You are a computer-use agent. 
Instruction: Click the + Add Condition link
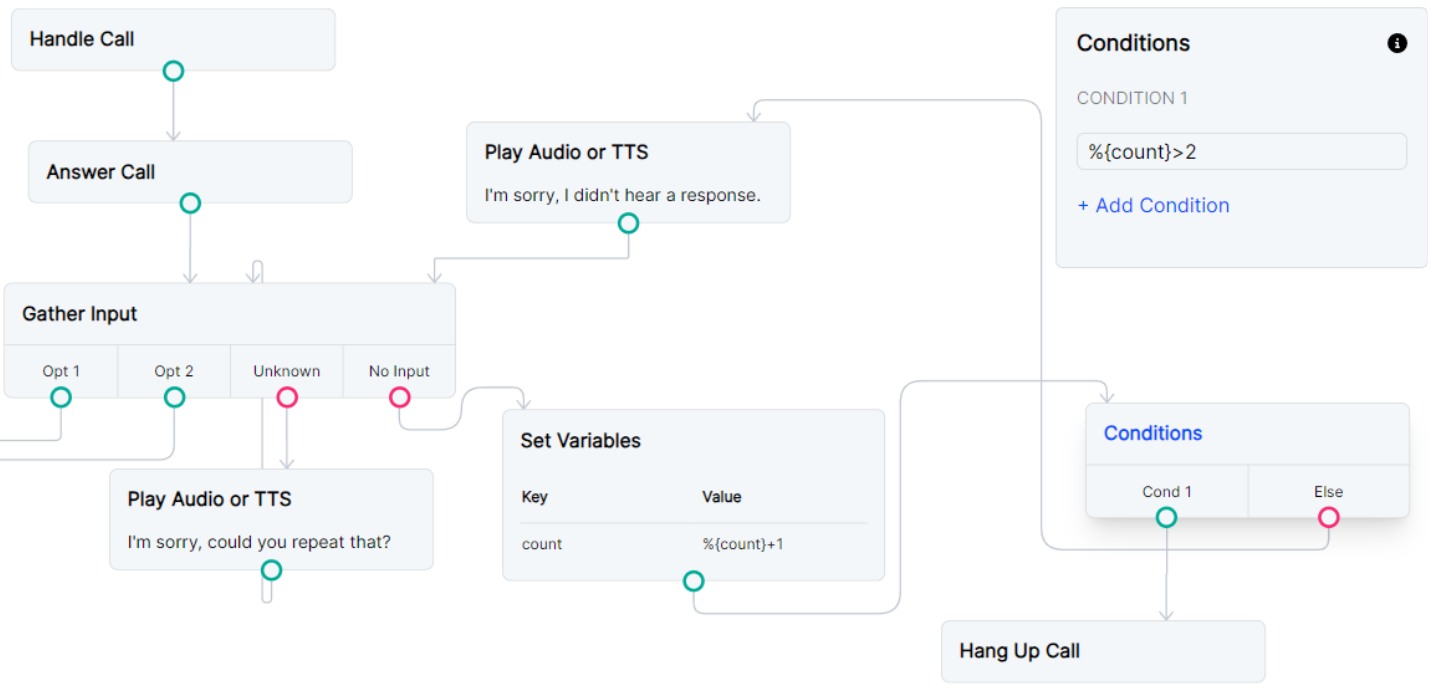(x=1153, y=205)
